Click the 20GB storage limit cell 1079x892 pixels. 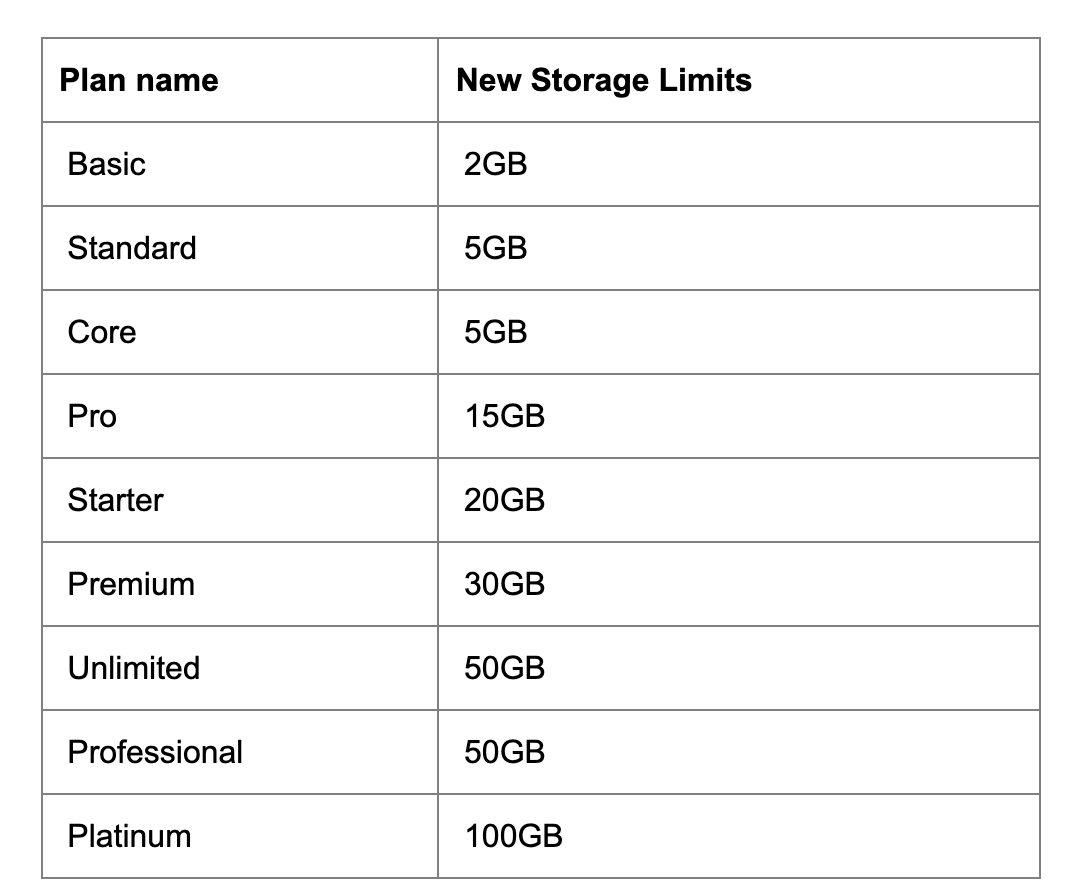click(x=504, y=500)
